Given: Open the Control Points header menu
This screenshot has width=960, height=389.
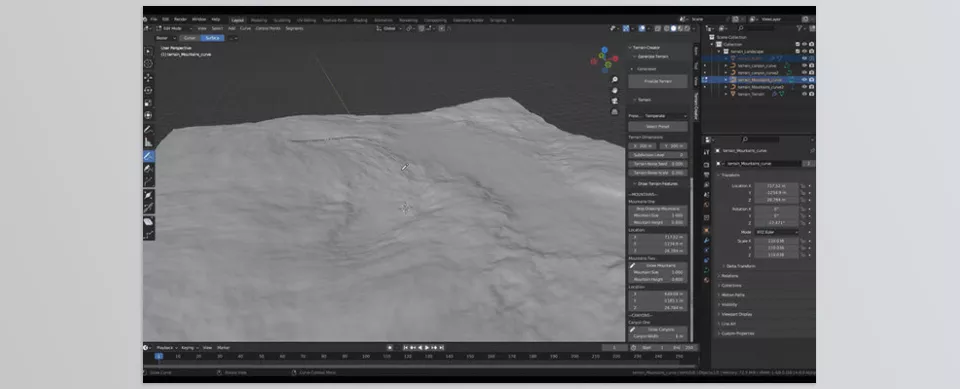Looking at the screenshot, I should [268, 28].
